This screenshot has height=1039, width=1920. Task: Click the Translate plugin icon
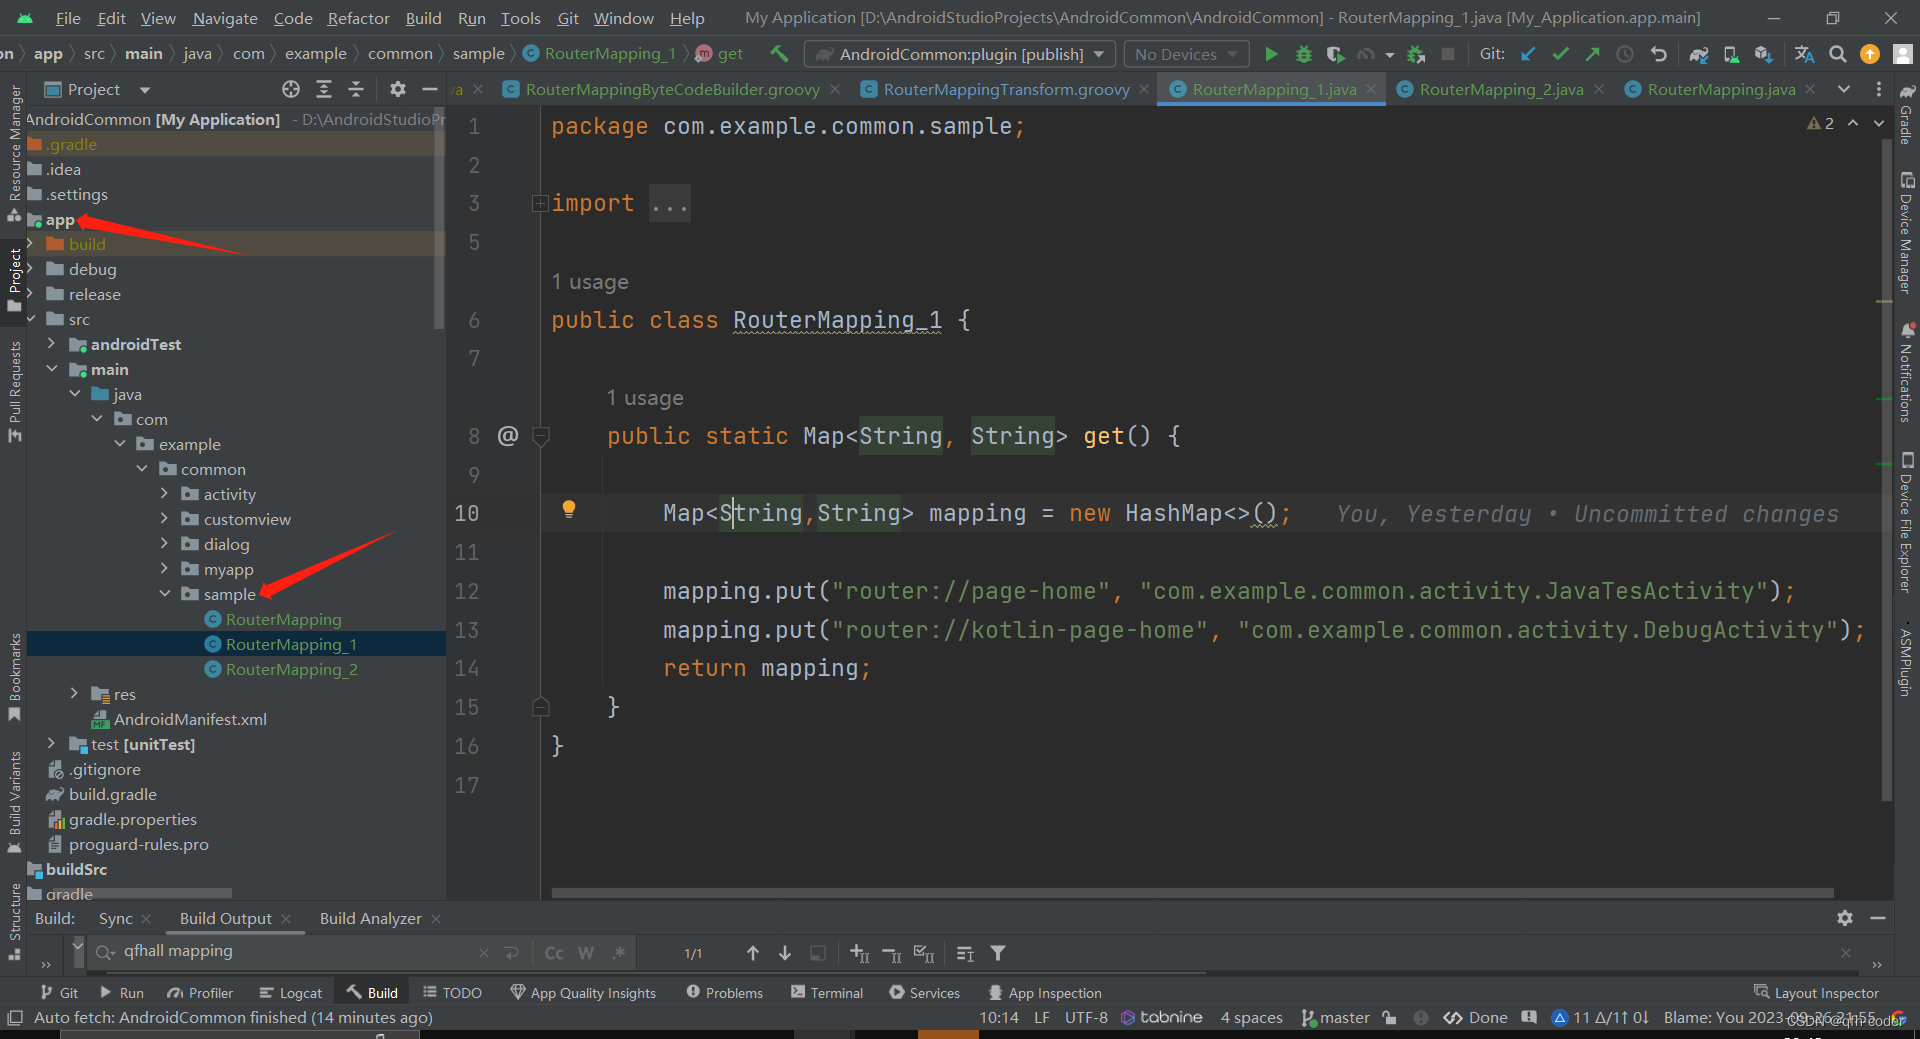1804,54
